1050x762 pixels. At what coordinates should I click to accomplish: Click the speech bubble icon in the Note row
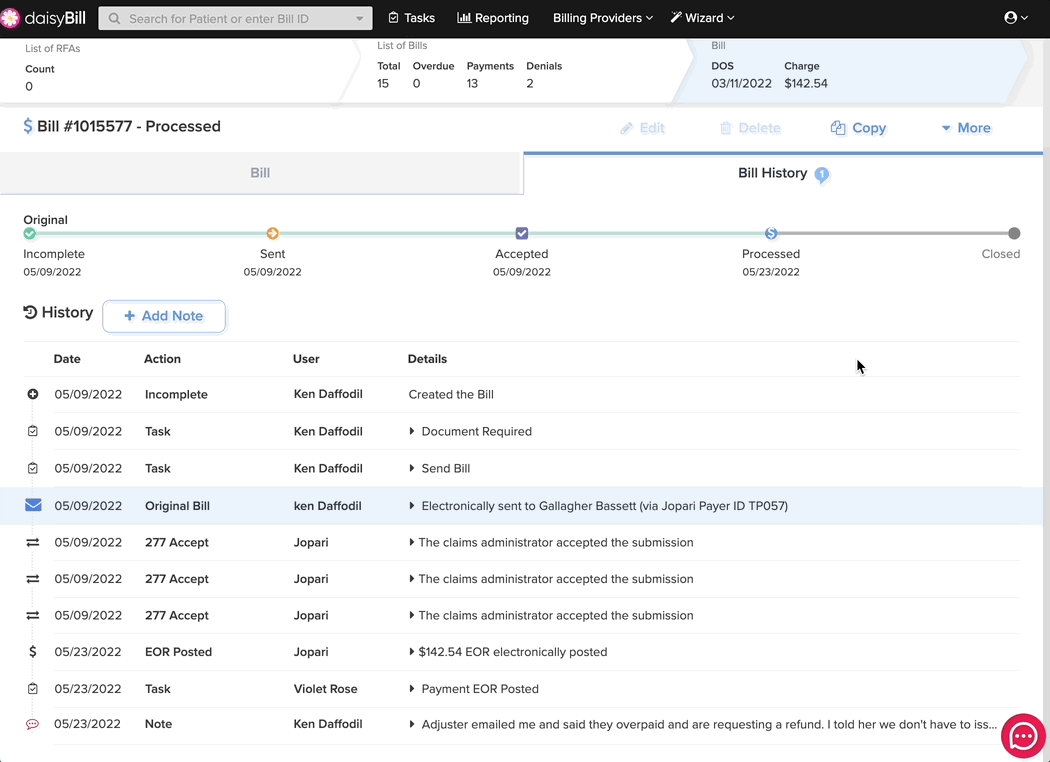(x=32, y=724)
